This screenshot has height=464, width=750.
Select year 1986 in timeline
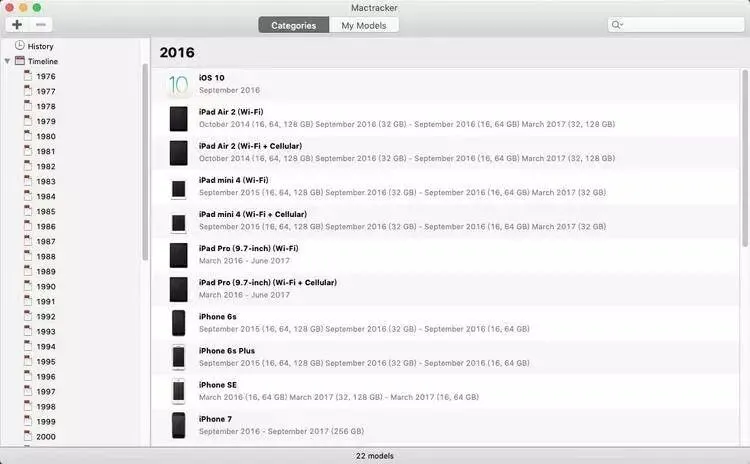pyautogui.click(x=46, y=227)
